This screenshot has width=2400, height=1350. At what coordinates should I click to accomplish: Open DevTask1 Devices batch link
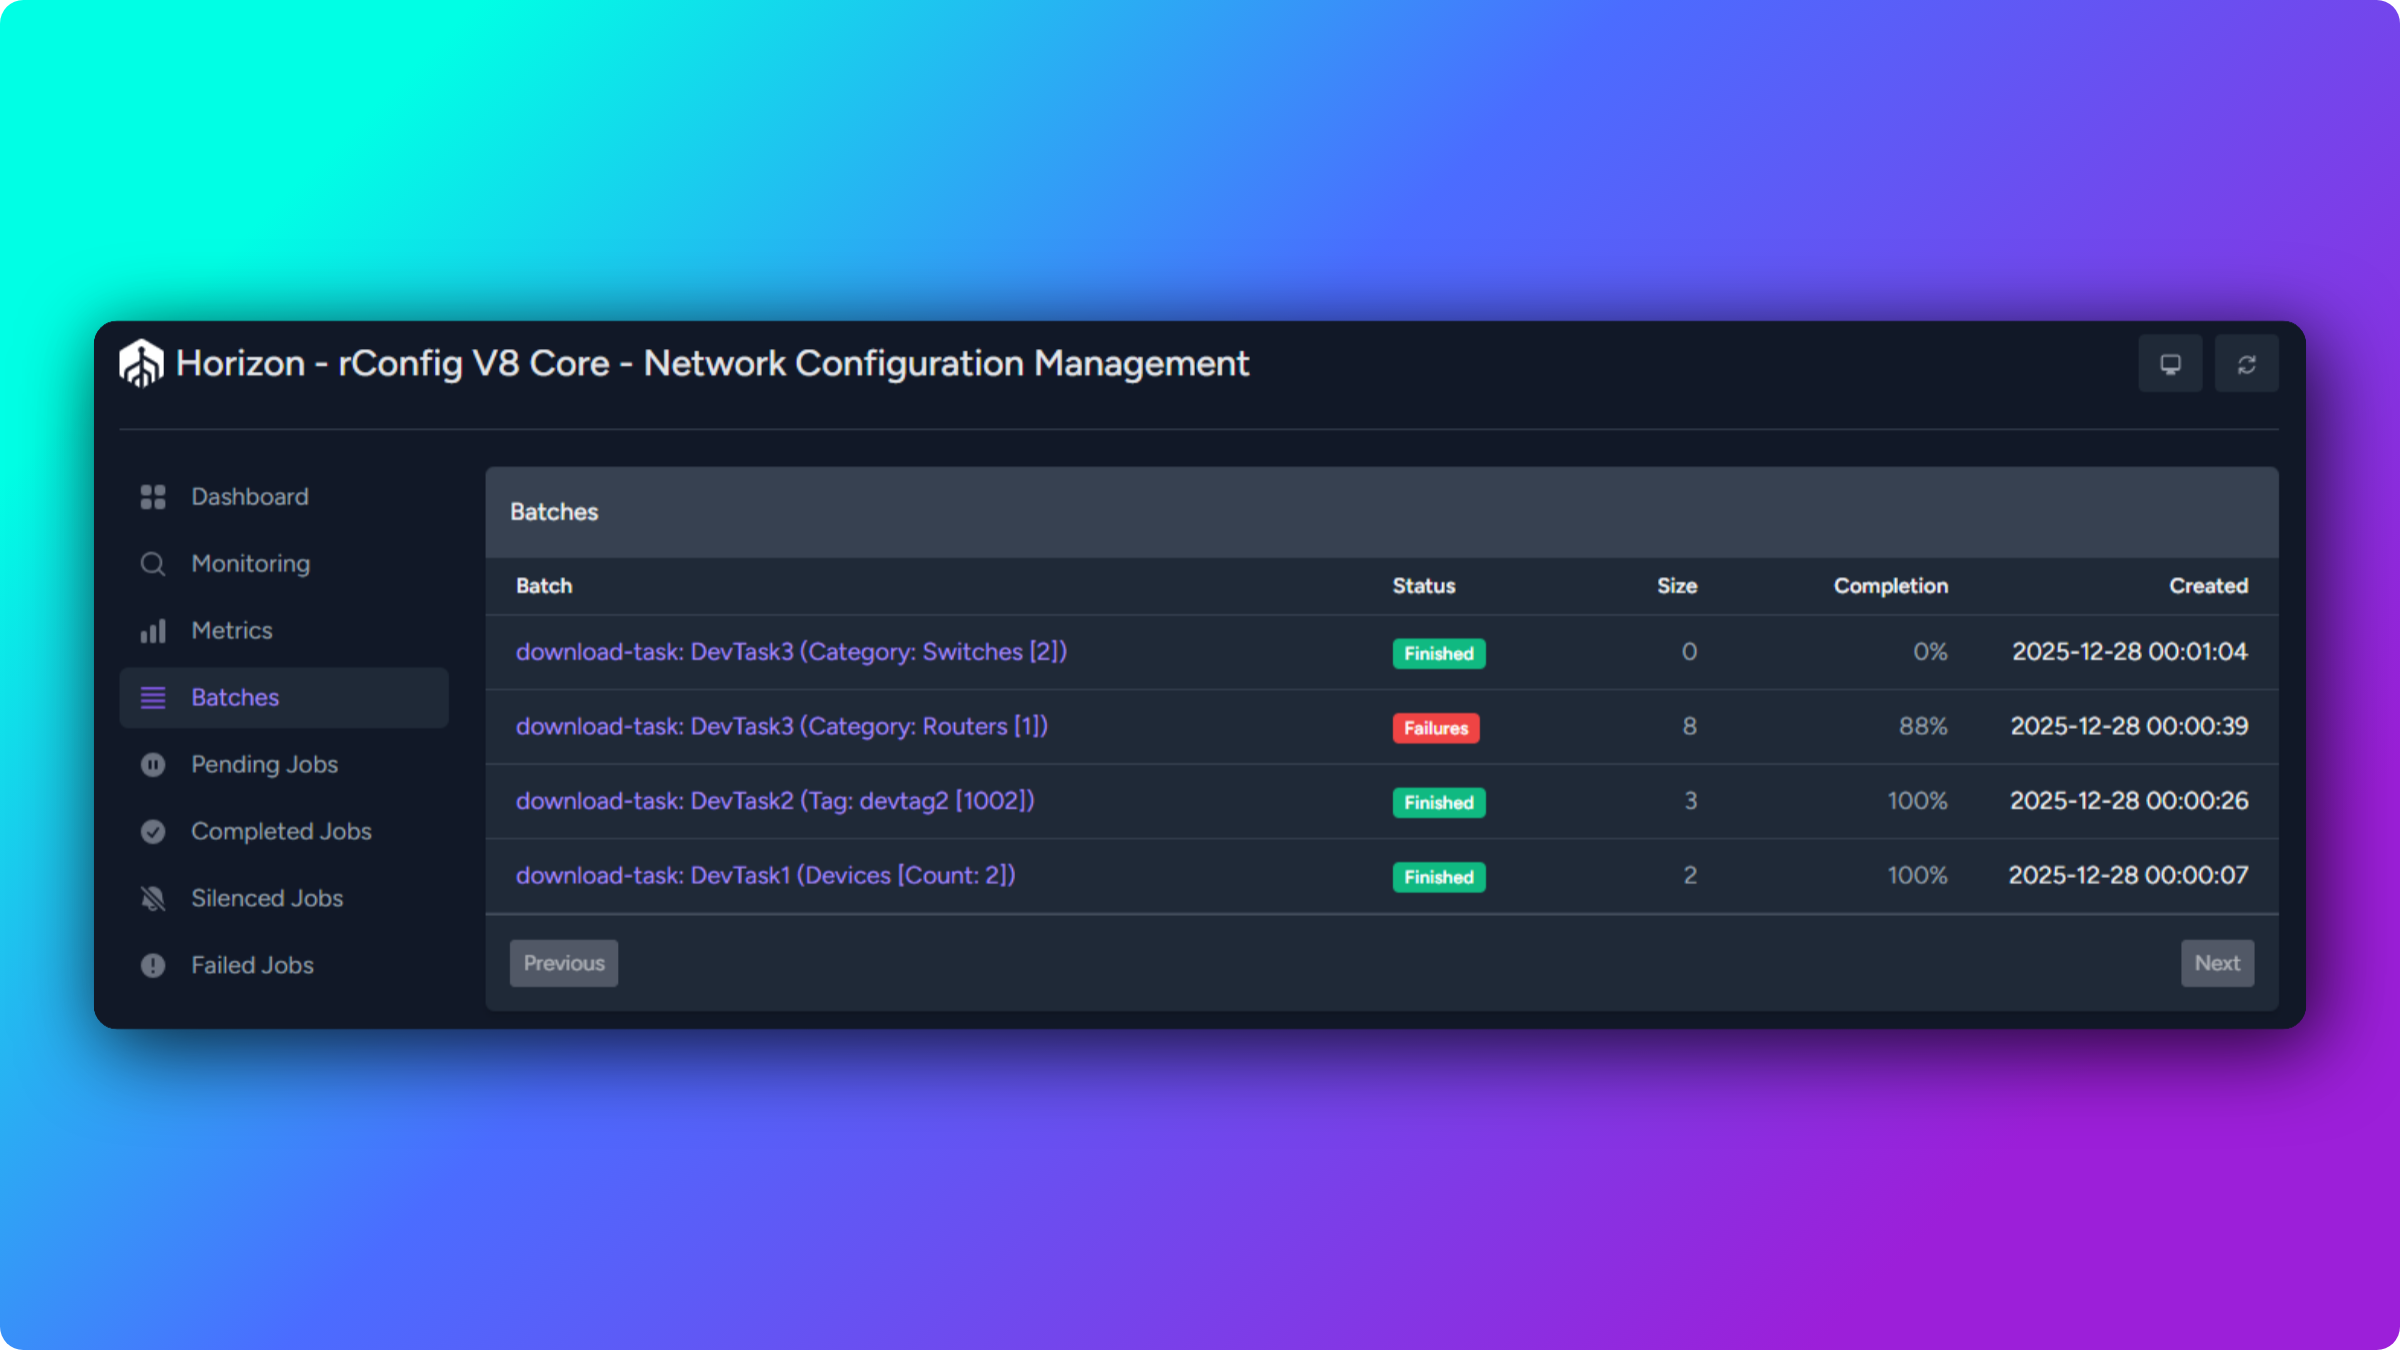pos(765,876)
